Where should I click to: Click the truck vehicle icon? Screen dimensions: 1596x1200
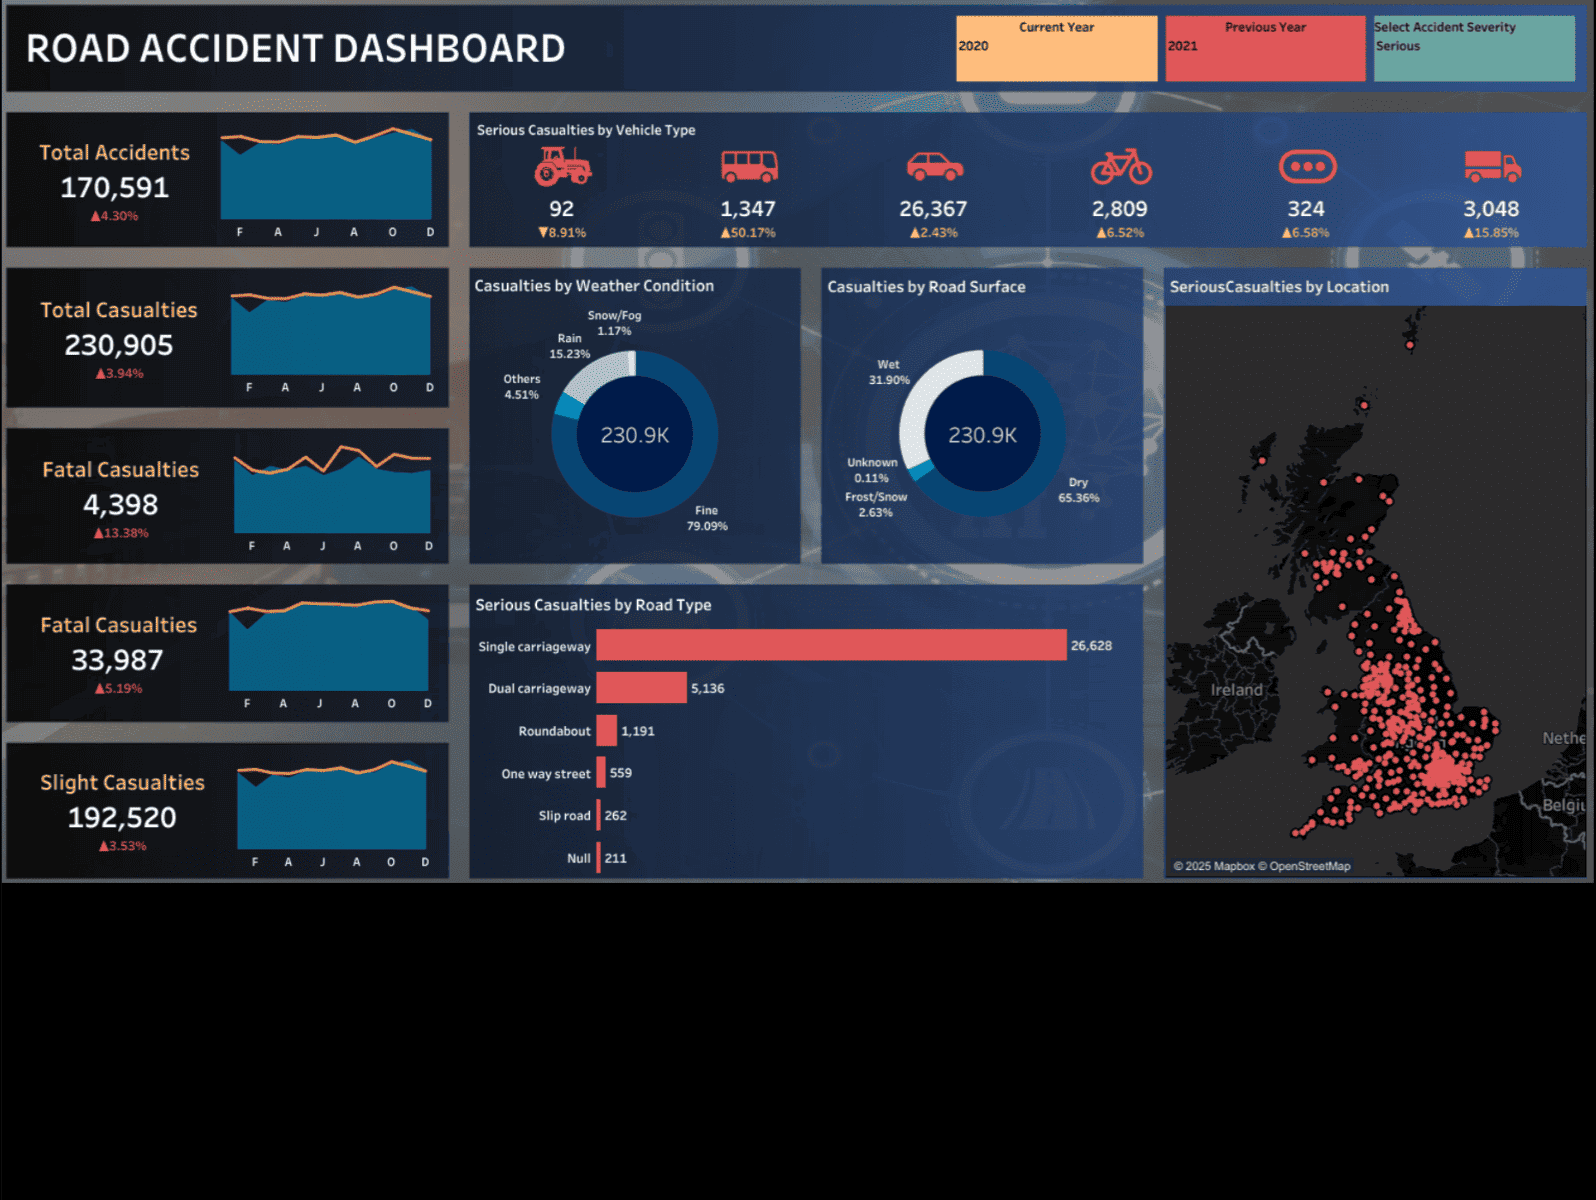1492,167
